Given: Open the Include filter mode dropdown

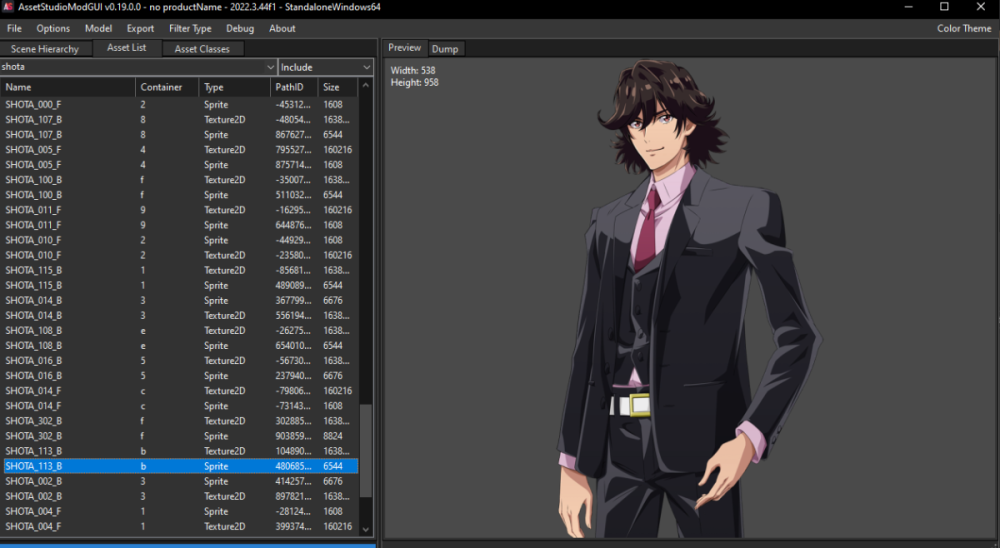Looking at the screenshot, I should [x=326, y=67].
